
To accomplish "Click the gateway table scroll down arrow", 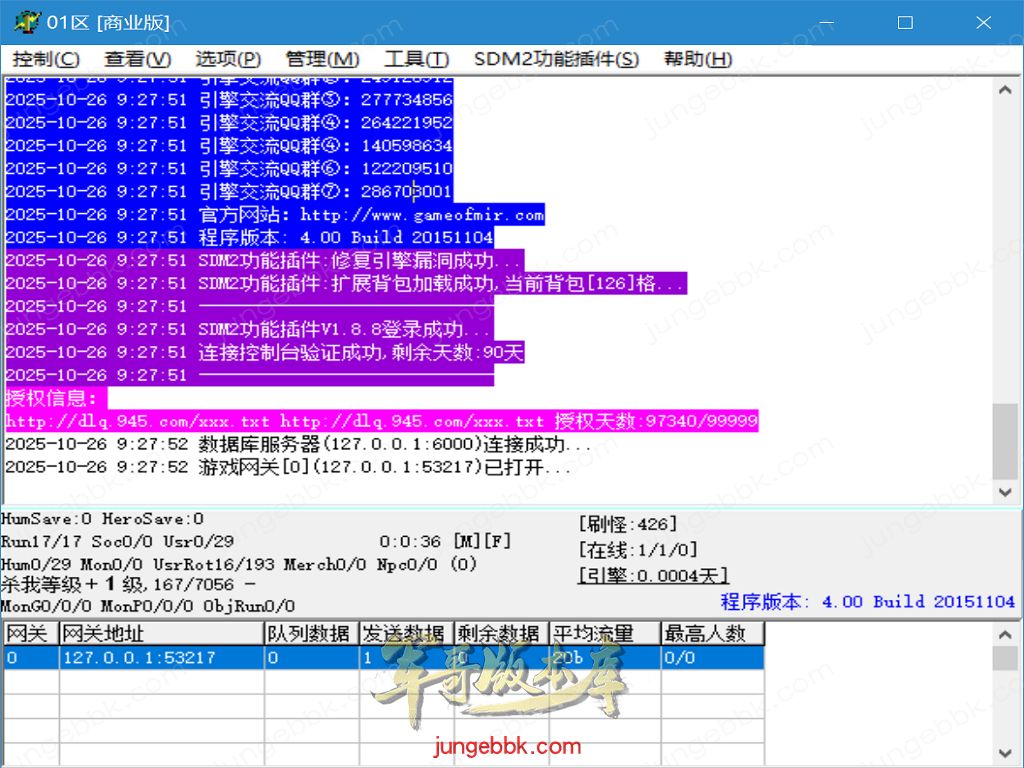I will coord(1006,752).
